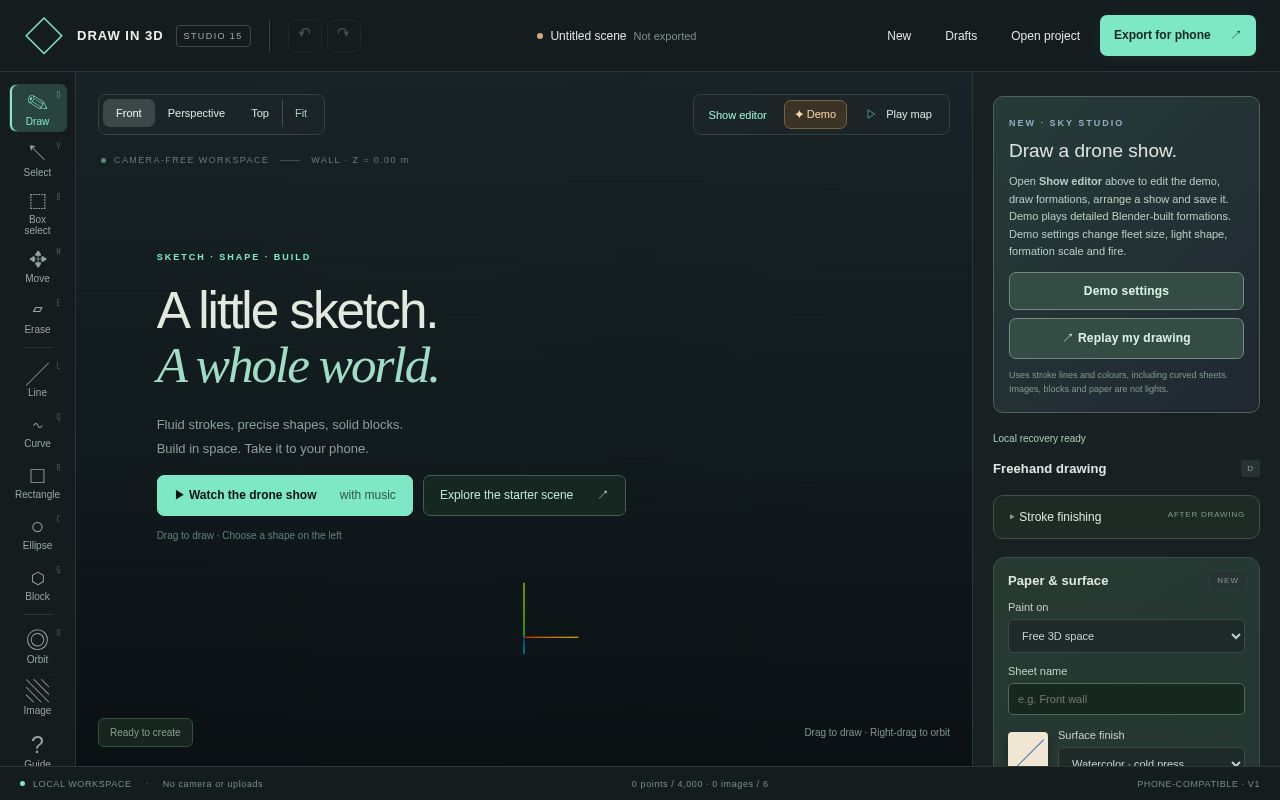The image size is (1280, 800).
Task: Explore the starter scene
Action: (524, 495)
